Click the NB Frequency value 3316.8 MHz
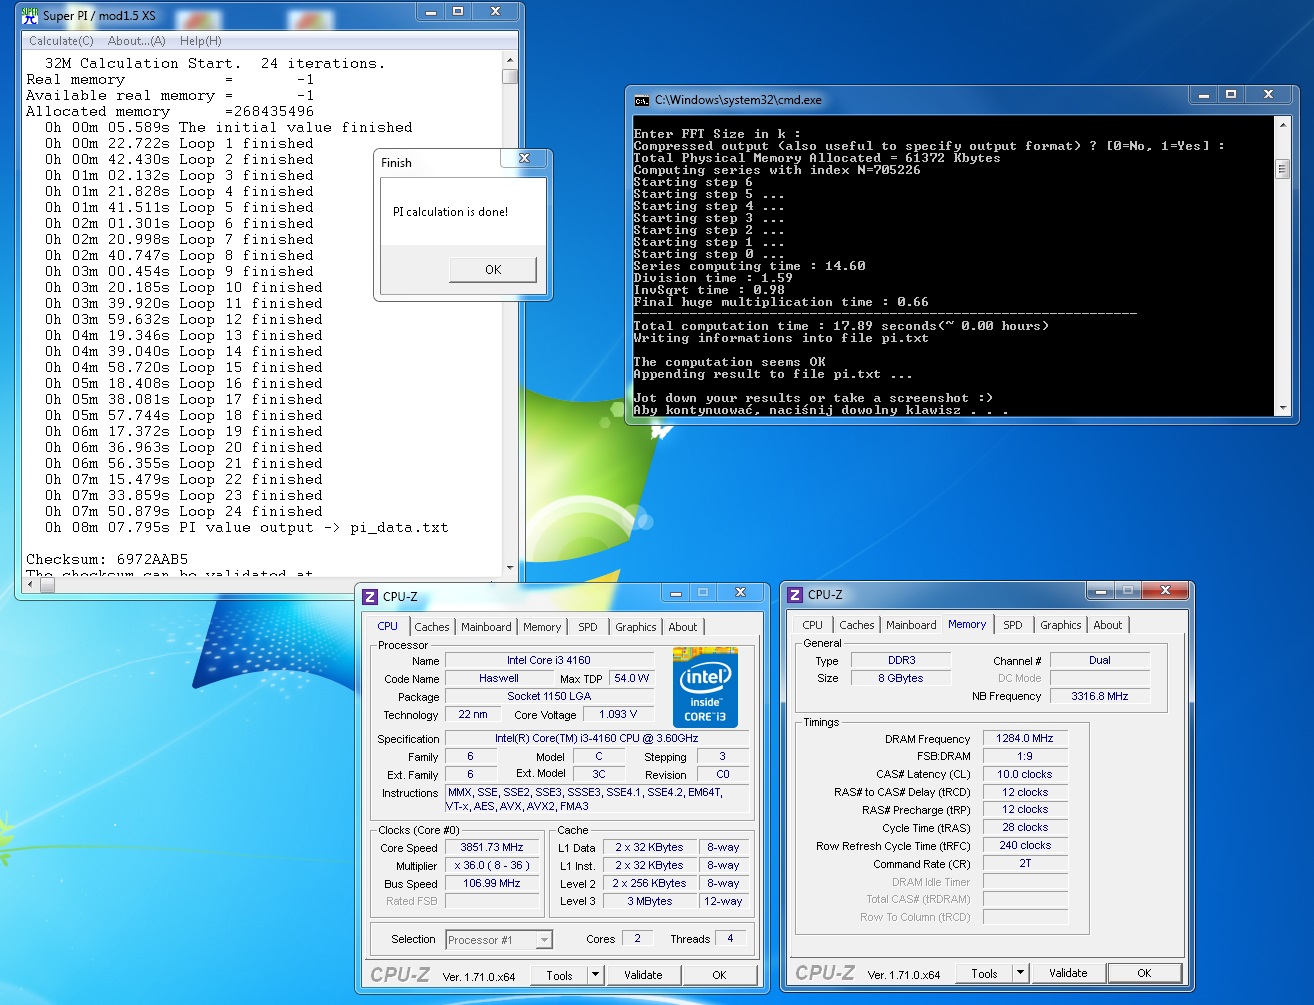 (x=1099, y=696)
